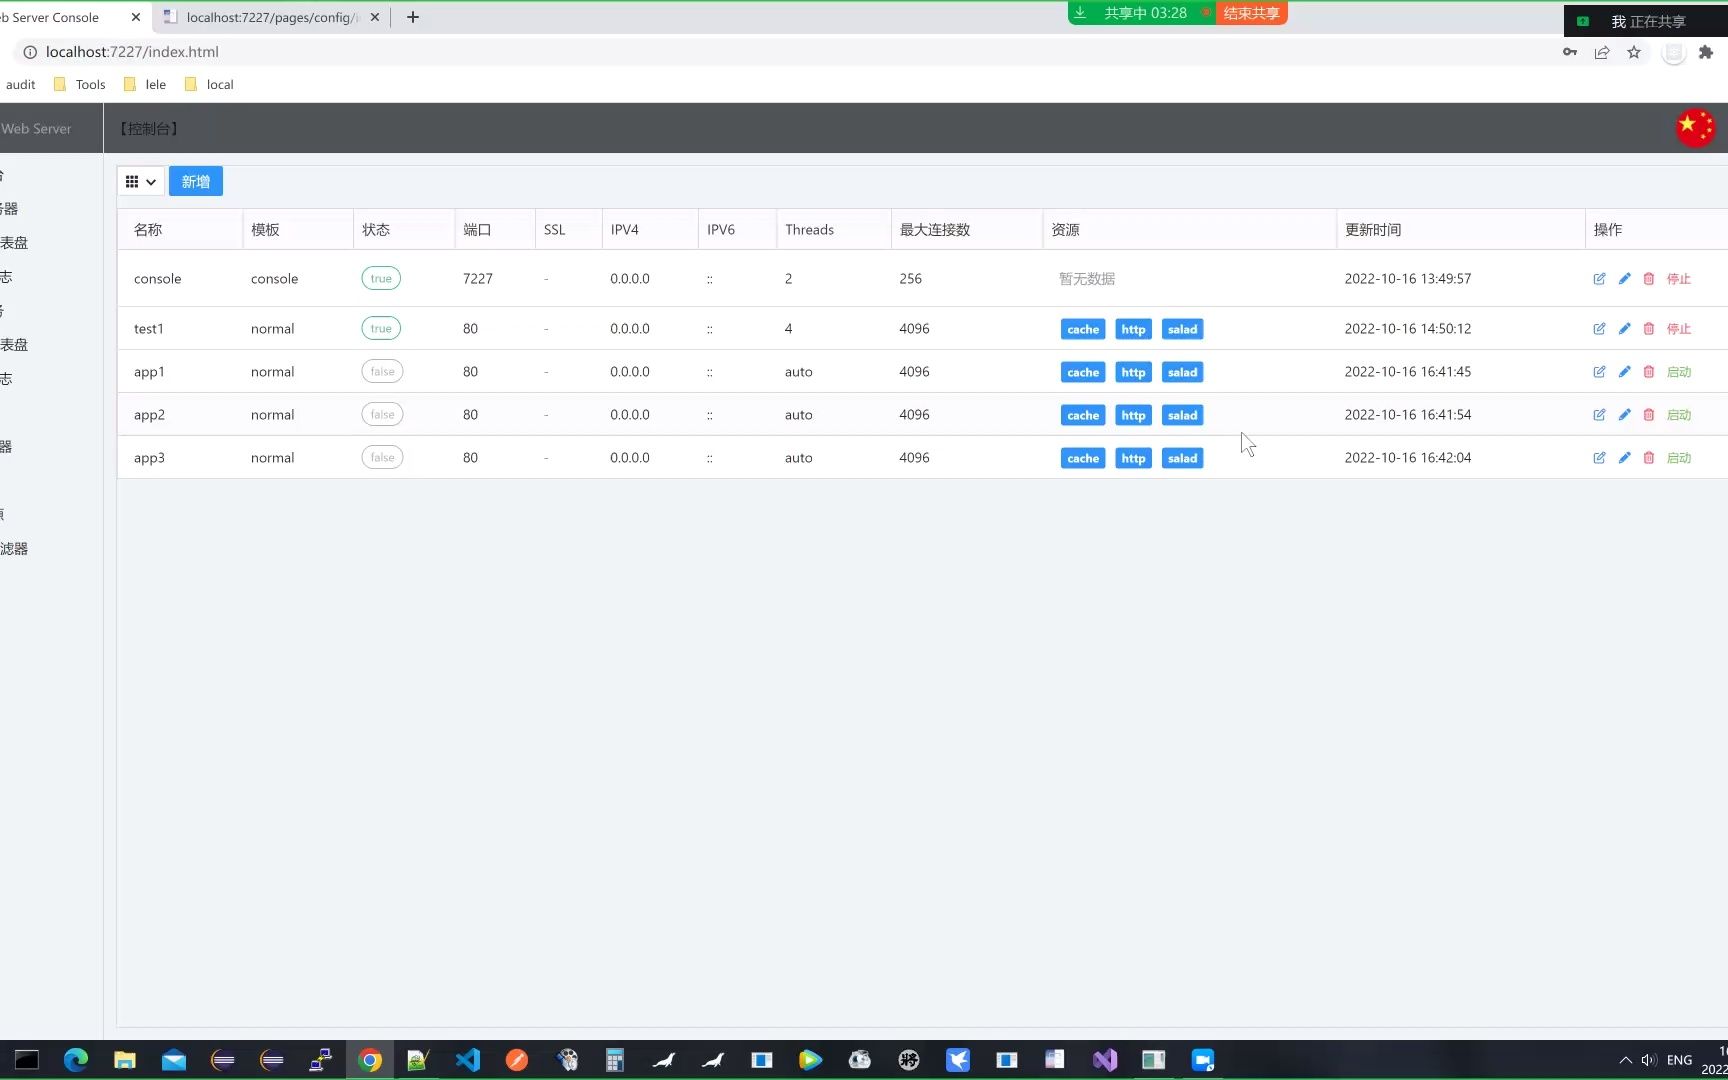This screenshot has height=1080, width=1728.
Task: Delete app2 server with trash icon
Action: click(x=1649, y=415)
